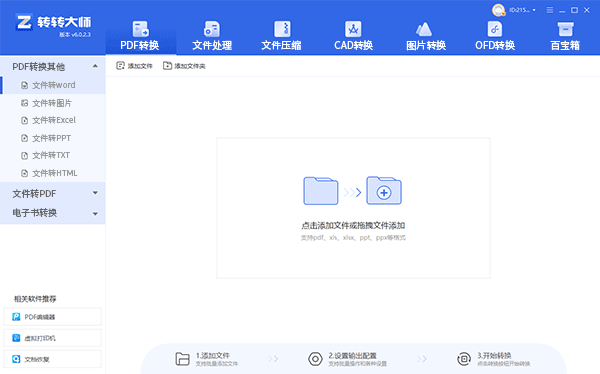Click the 2.设置输出配置 step label
This screenshot has width=600, height=374.
coord(352,355)
